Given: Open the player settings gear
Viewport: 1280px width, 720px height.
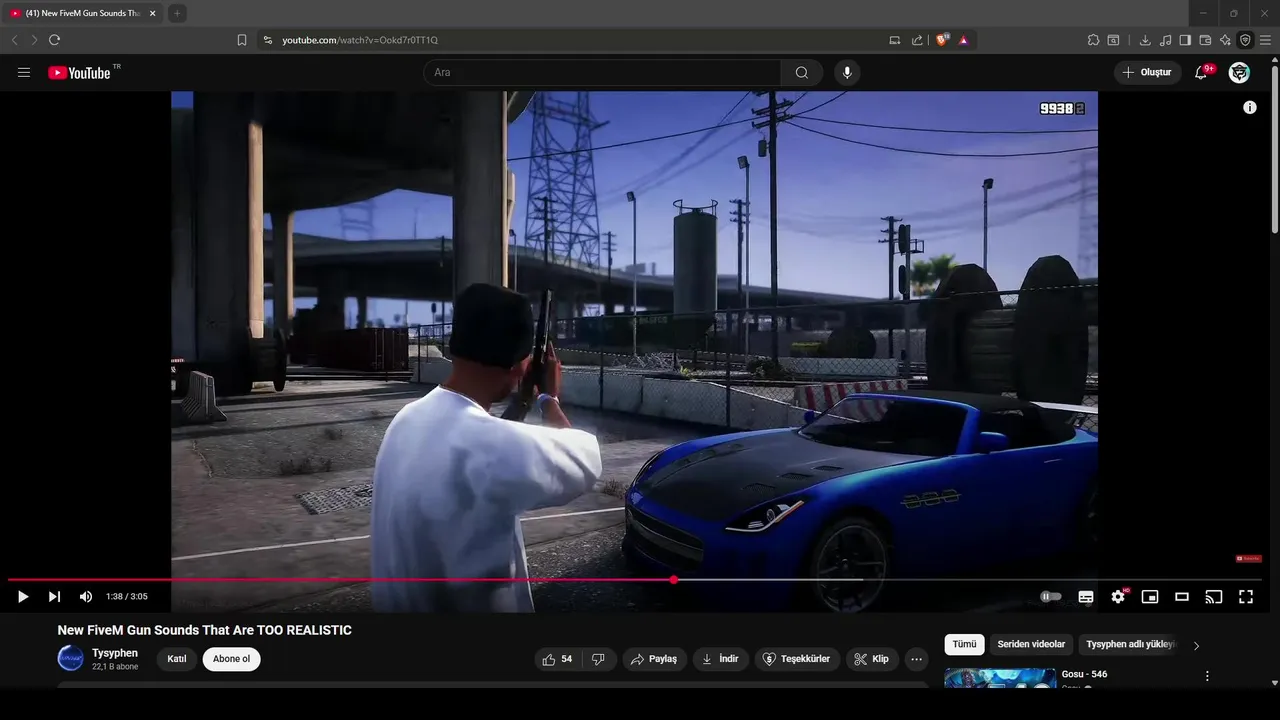Looking at the screenshot, I should pyautogui.click(x=1118, y=597).
